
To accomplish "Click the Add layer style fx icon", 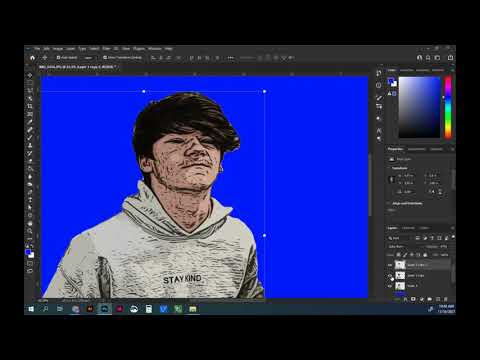I will [x=405, y=299].
